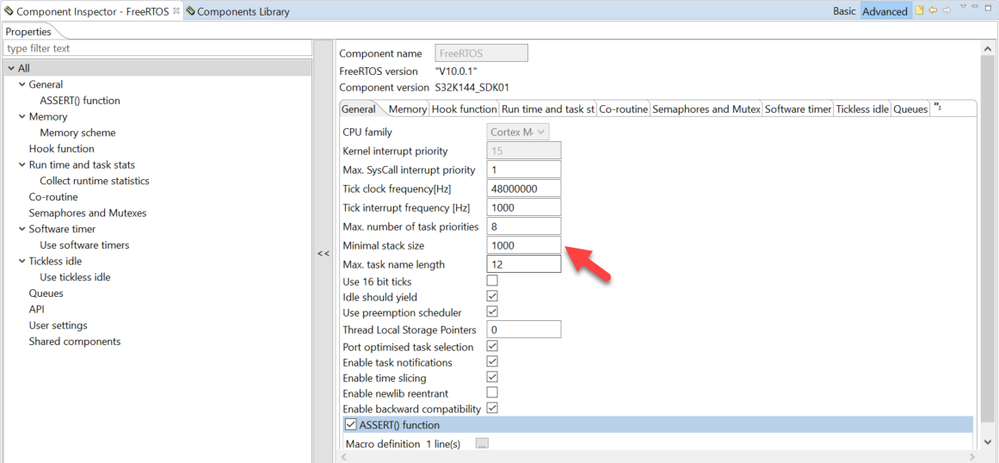
Task: Toggle Enable backward compatibility checkbox
Action: 492,408
